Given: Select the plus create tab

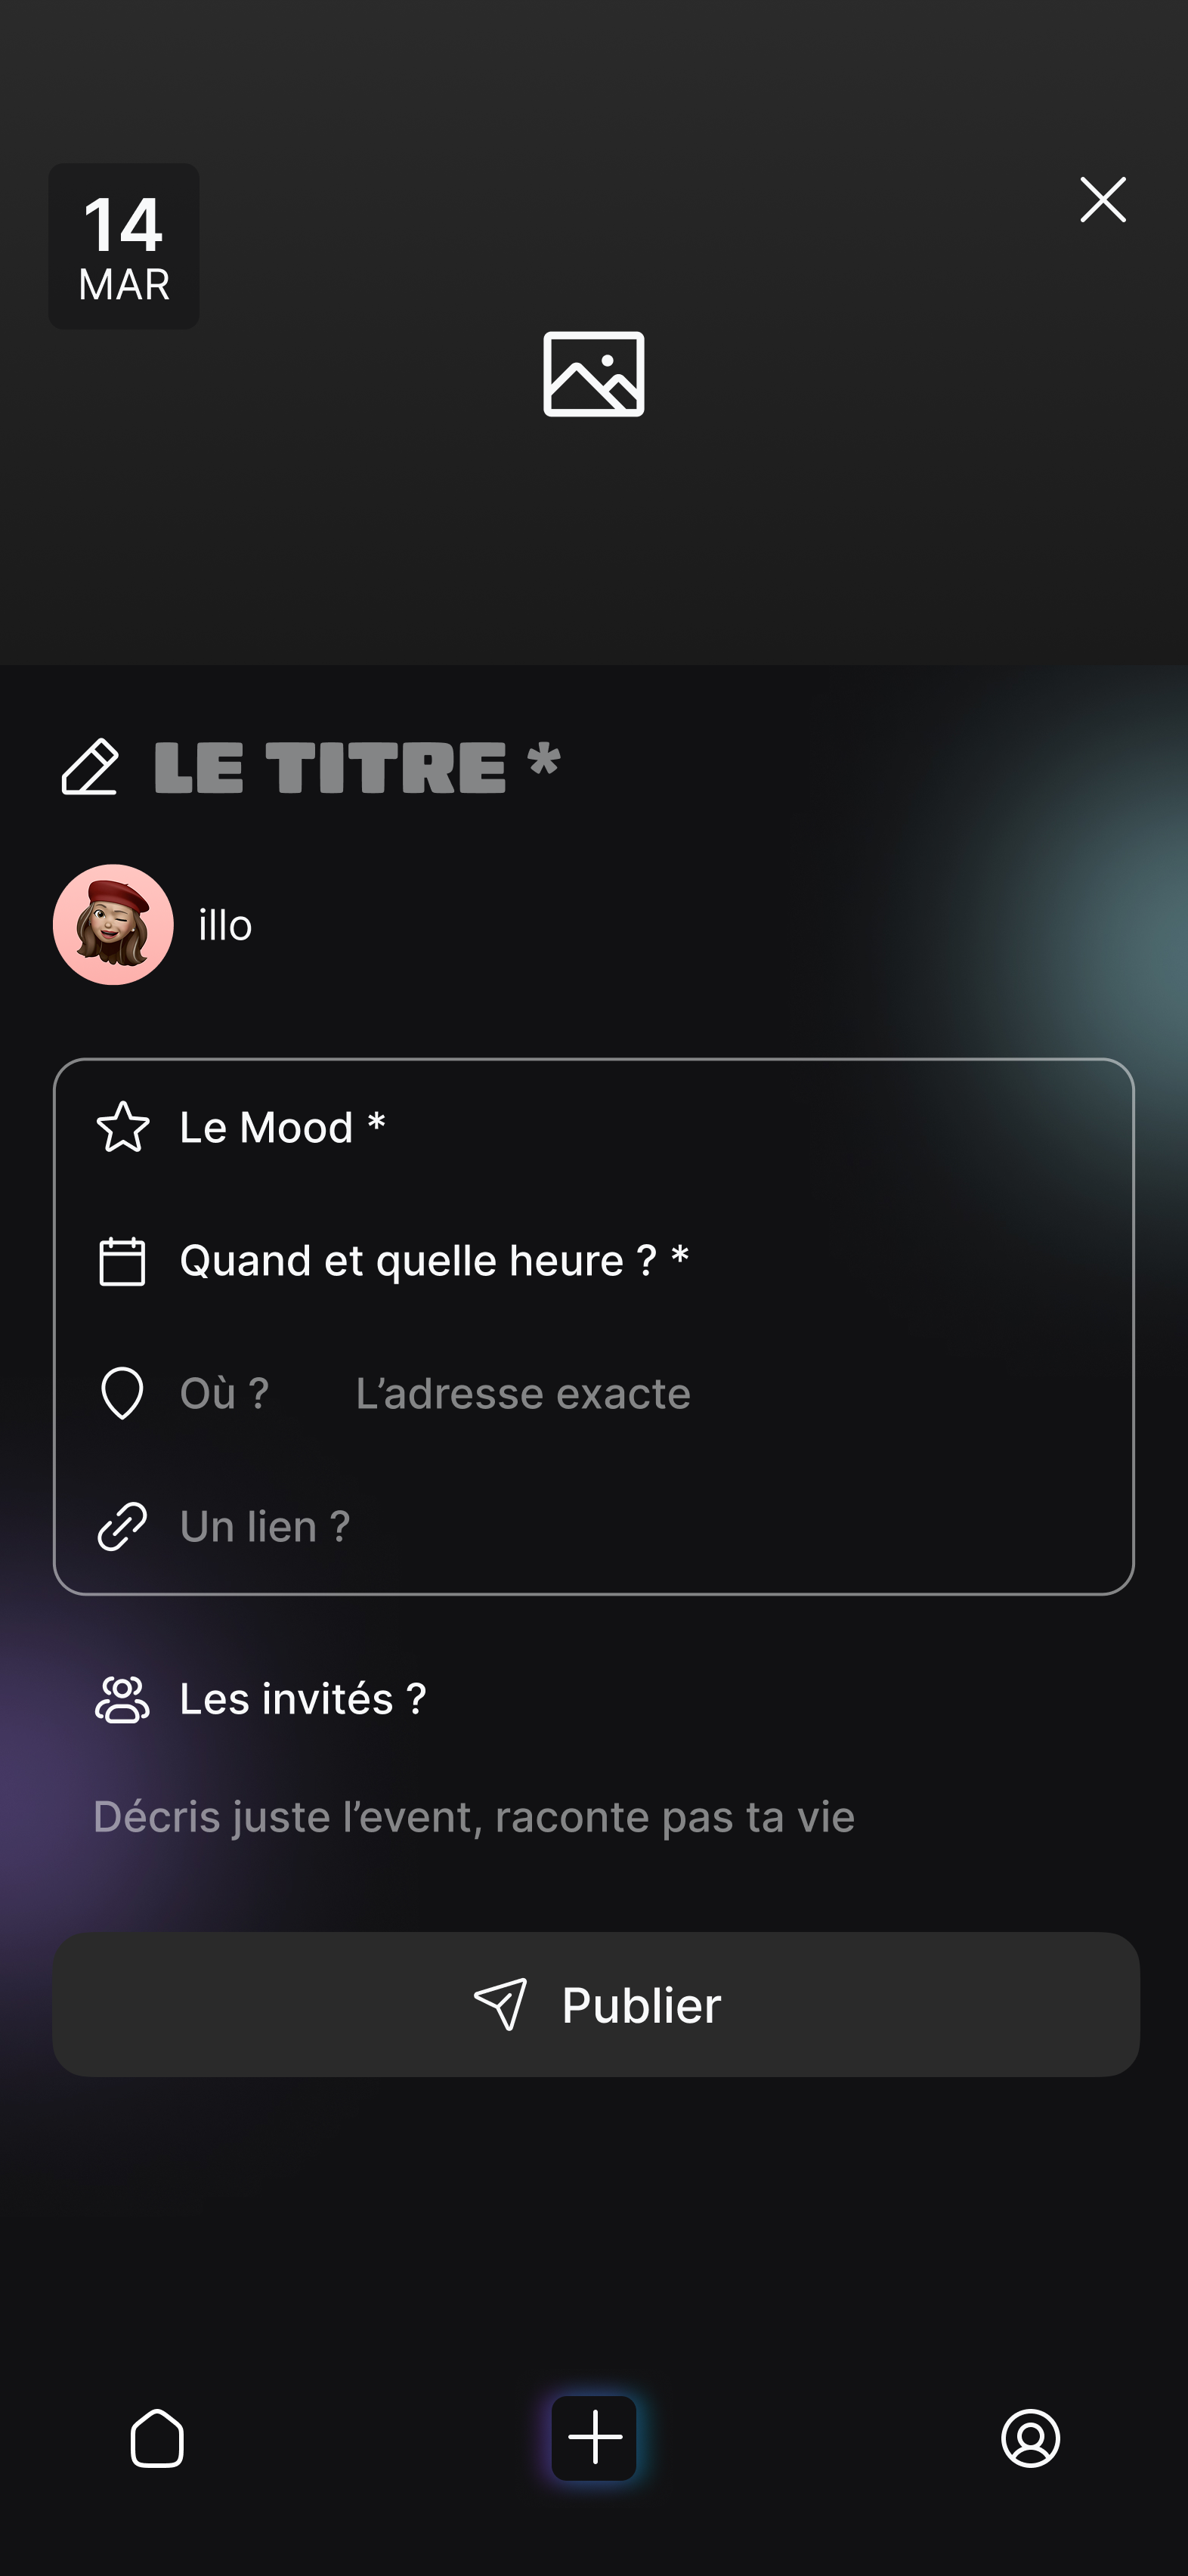Looking at the screenshot, I should 594,2438.
